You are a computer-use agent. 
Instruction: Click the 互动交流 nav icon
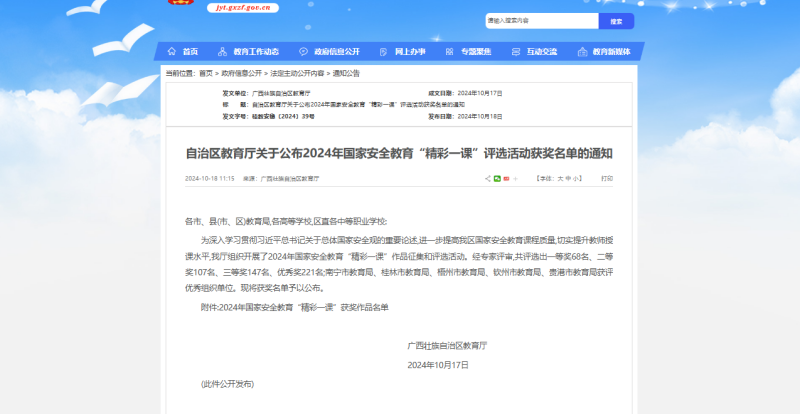pos(517,51)
